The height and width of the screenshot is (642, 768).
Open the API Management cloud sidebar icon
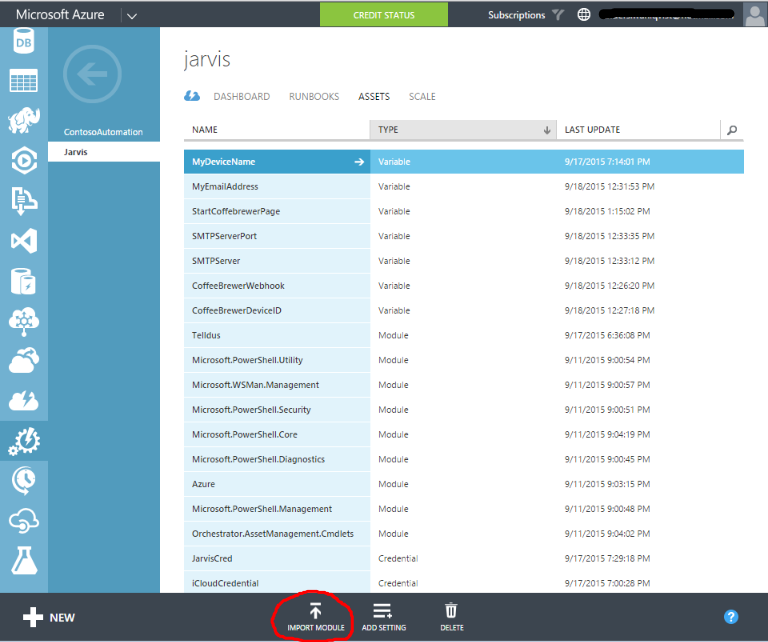24,520
